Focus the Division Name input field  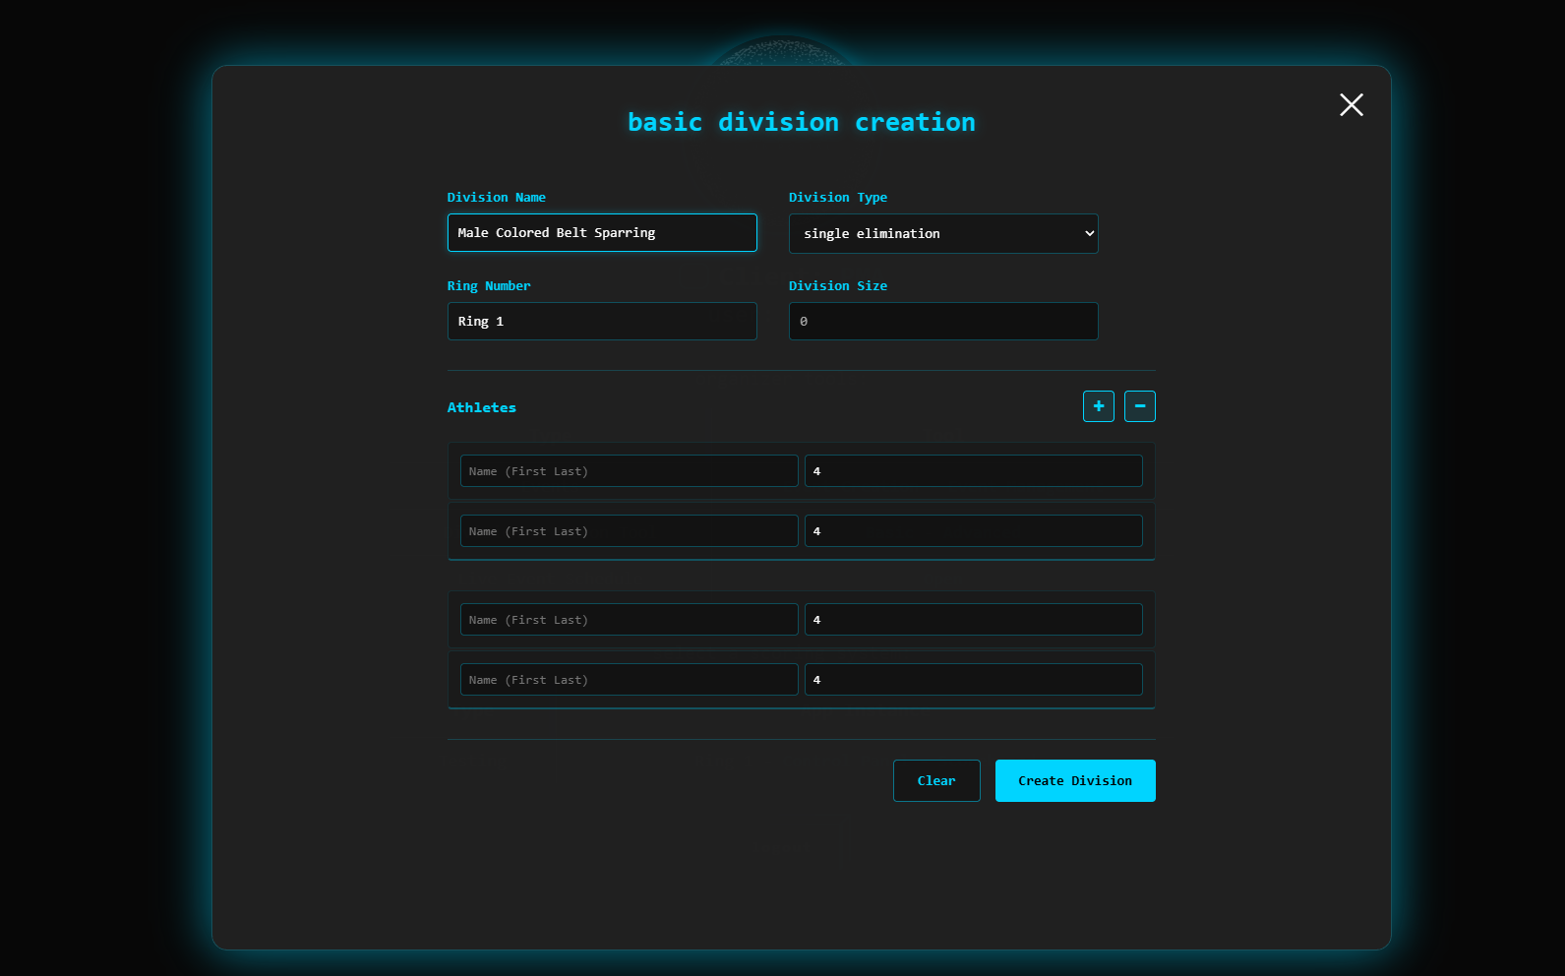[x=602, y=233]
